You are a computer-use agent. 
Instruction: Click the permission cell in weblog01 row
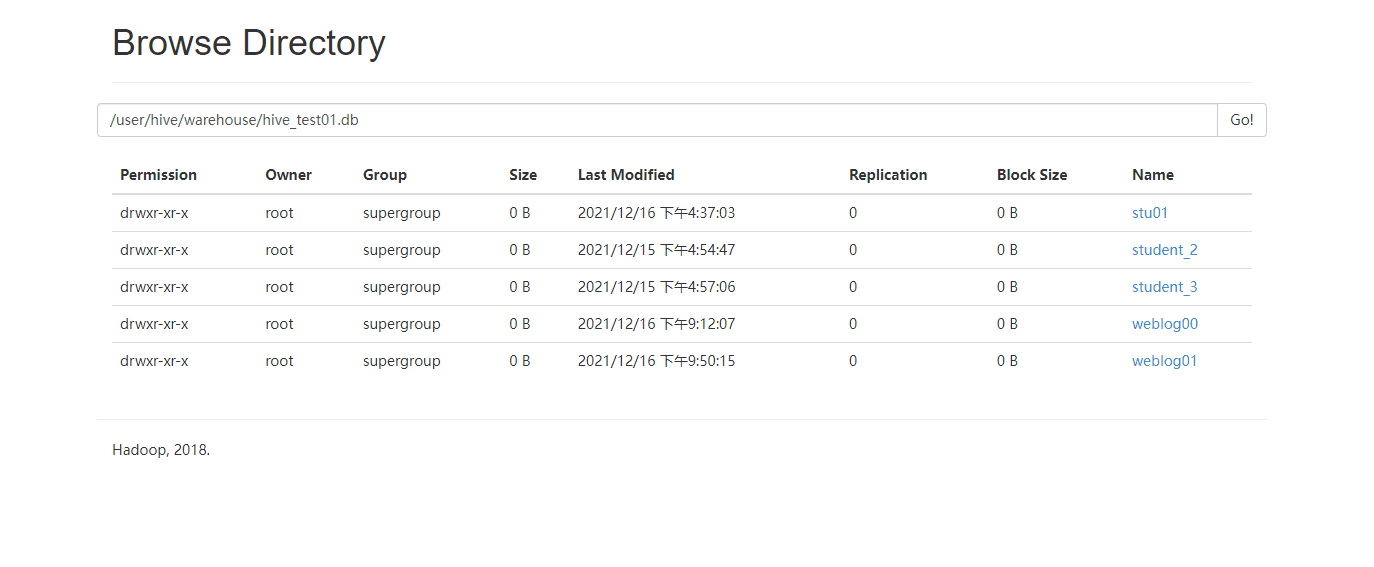pyautogui.click(x=154, y=361)
